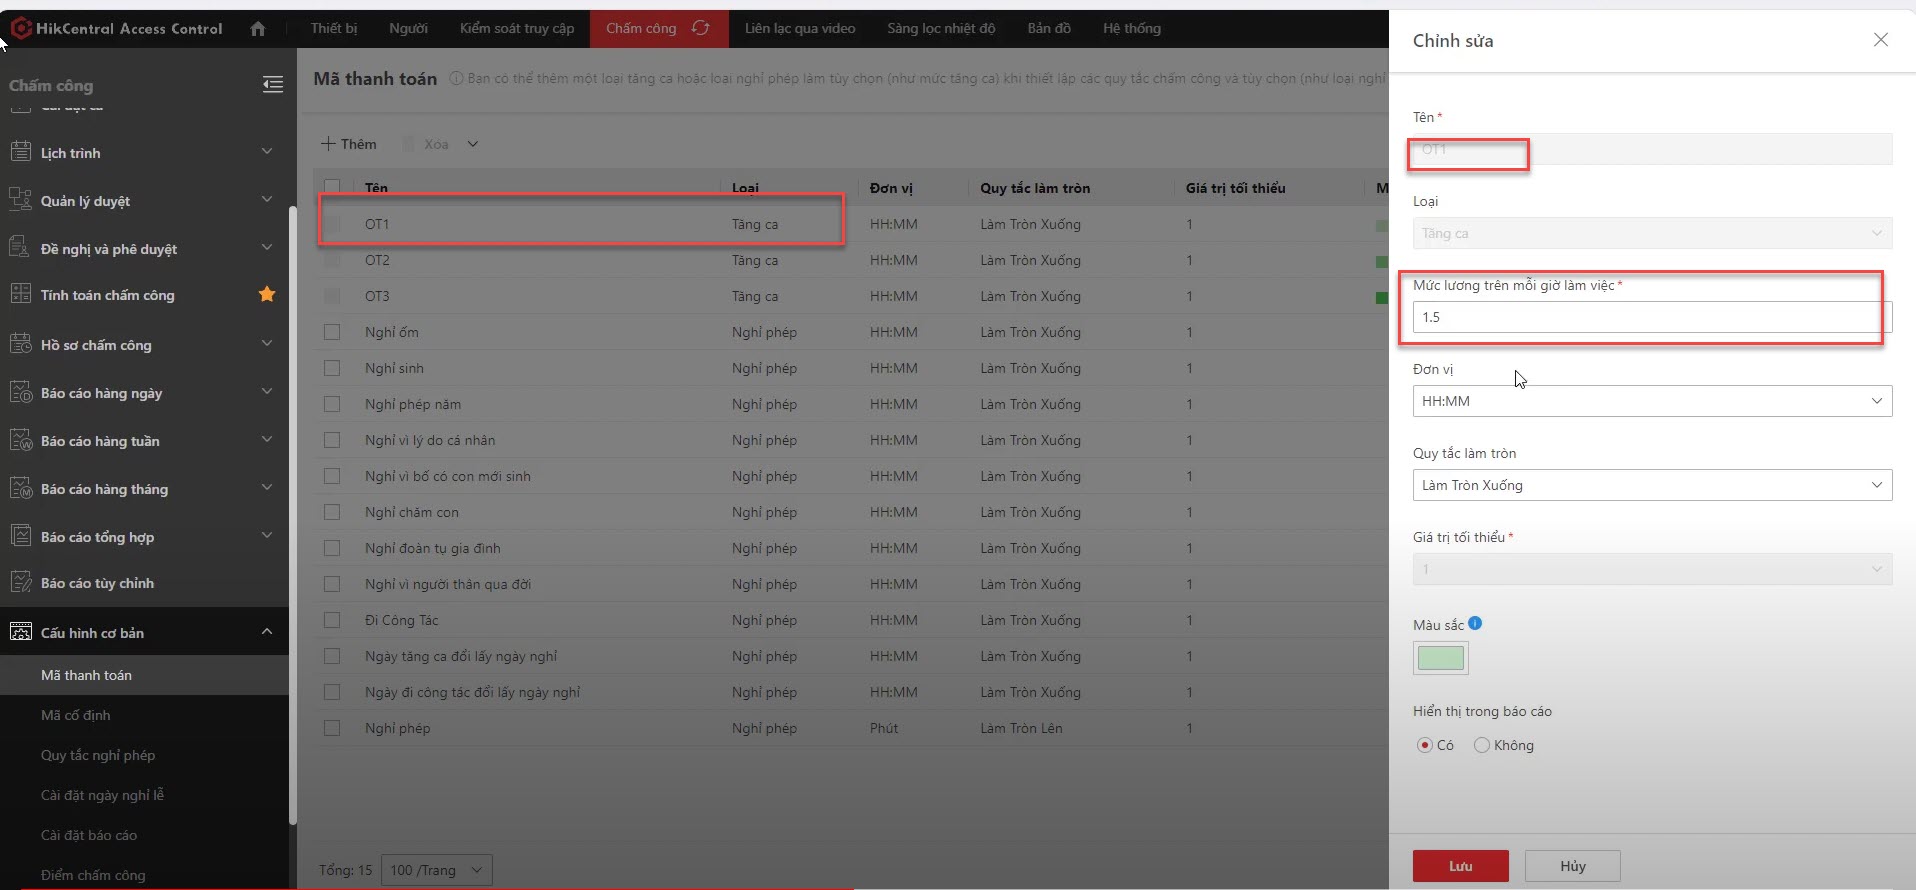Close the Chỉnh sửa panel with X
This screenshot has height=890, width=1916.
1880,40
